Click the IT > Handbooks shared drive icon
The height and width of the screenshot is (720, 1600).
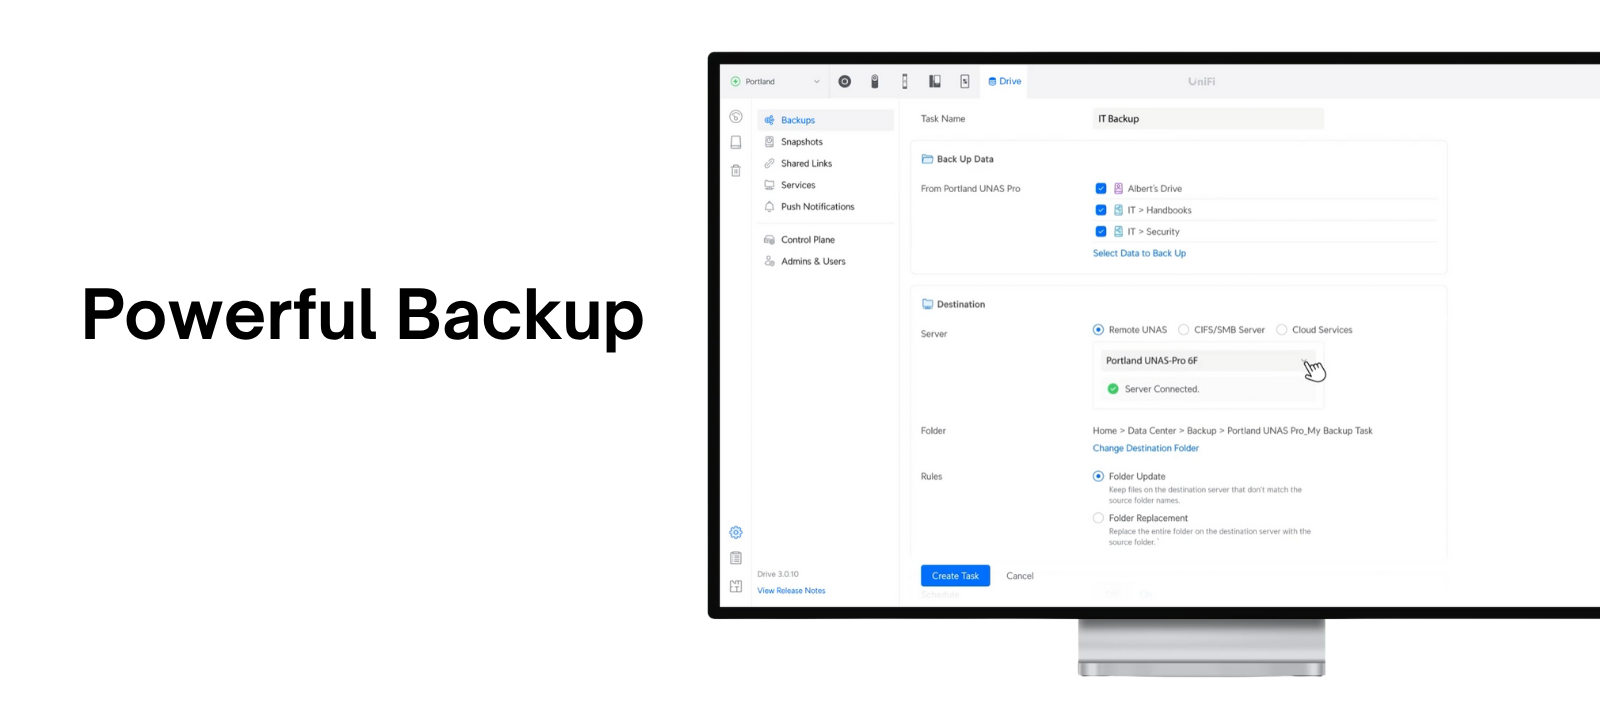click(x=1118, y=210)
